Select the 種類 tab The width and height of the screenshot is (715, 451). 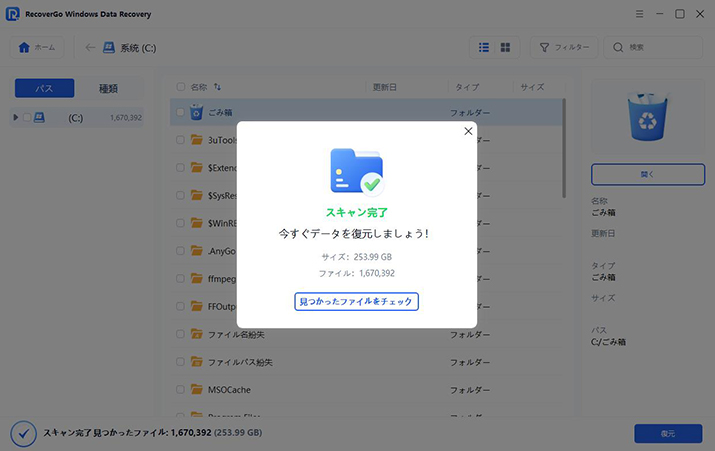(x=109, y=88)
